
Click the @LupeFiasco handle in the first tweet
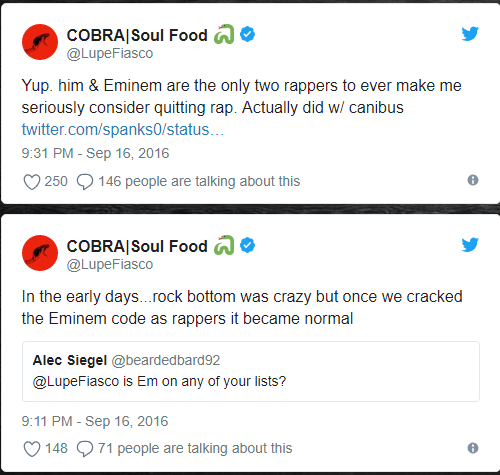(x=110, y=53)
